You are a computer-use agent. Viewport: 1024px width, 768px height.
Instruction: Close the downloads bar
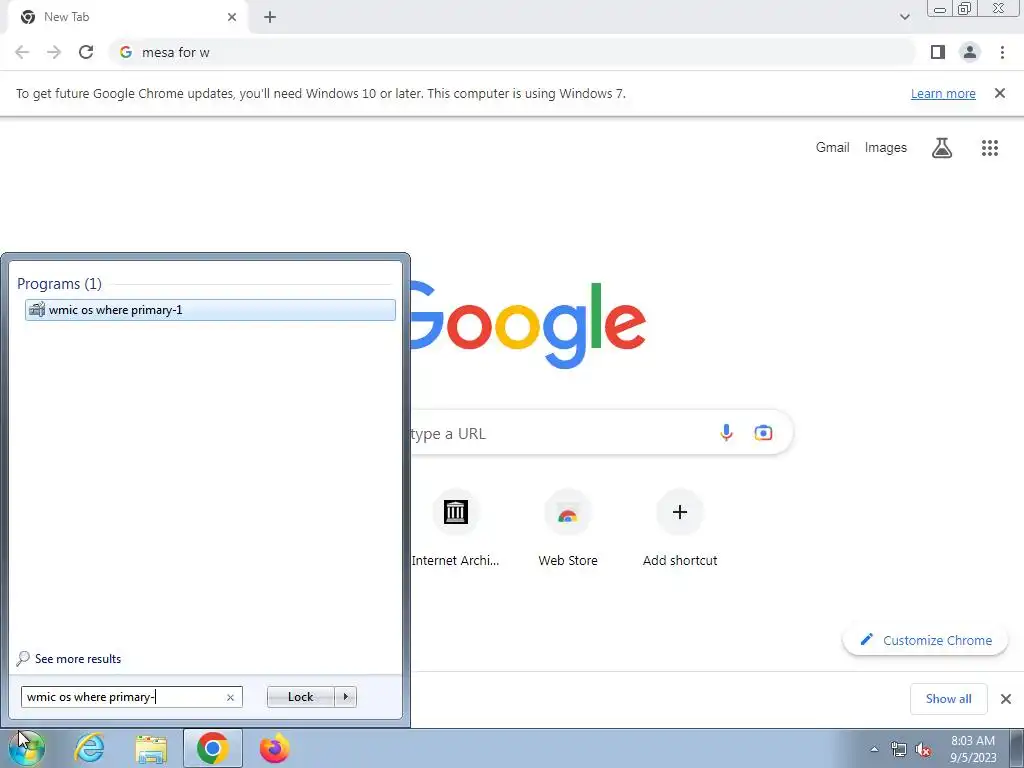coord(1006,699)
